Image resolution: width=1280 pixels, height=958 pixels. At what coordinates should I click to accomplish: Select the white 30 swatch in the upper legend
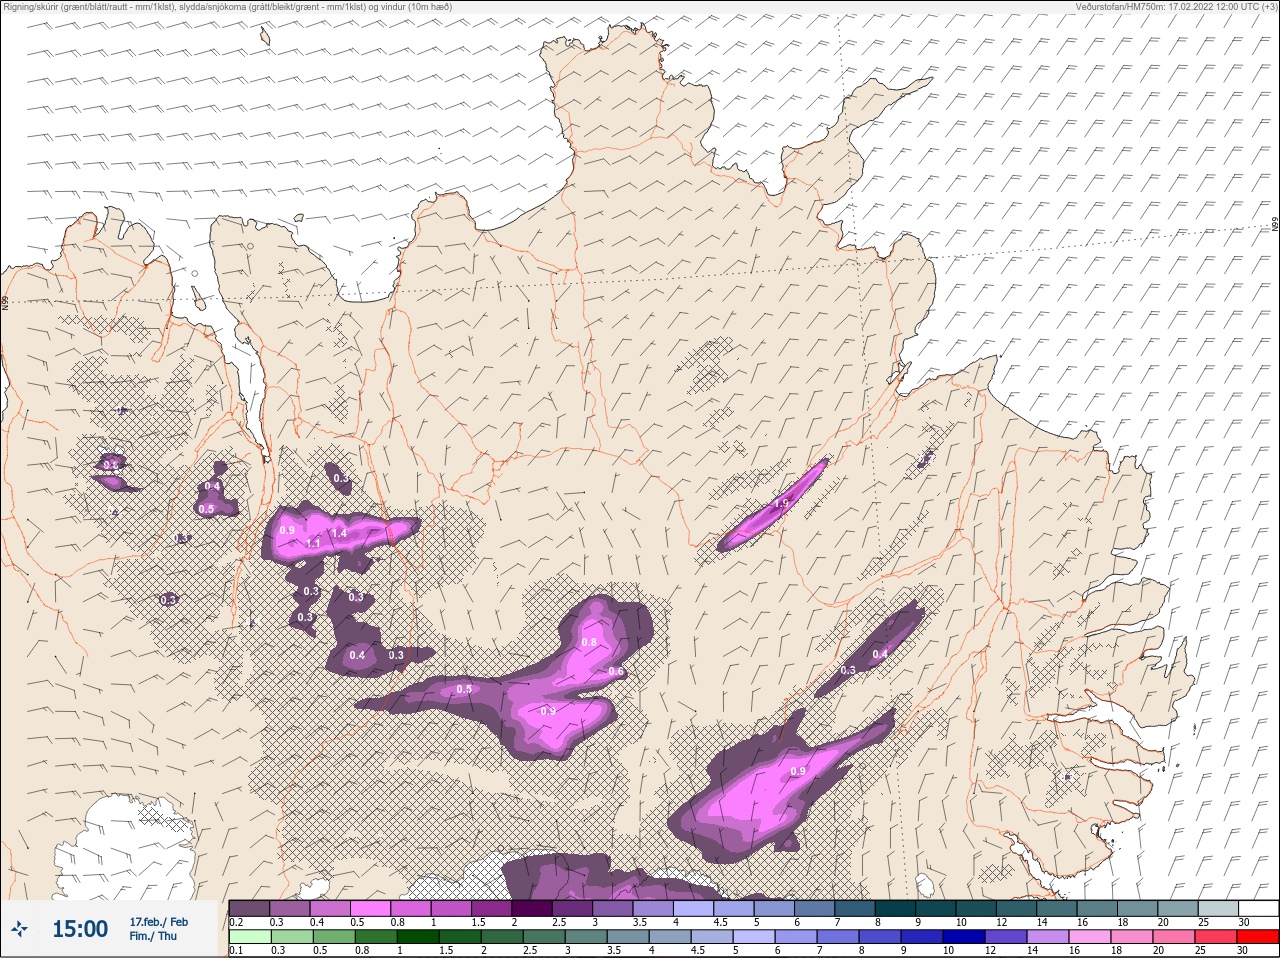(x=1258, y=907)
